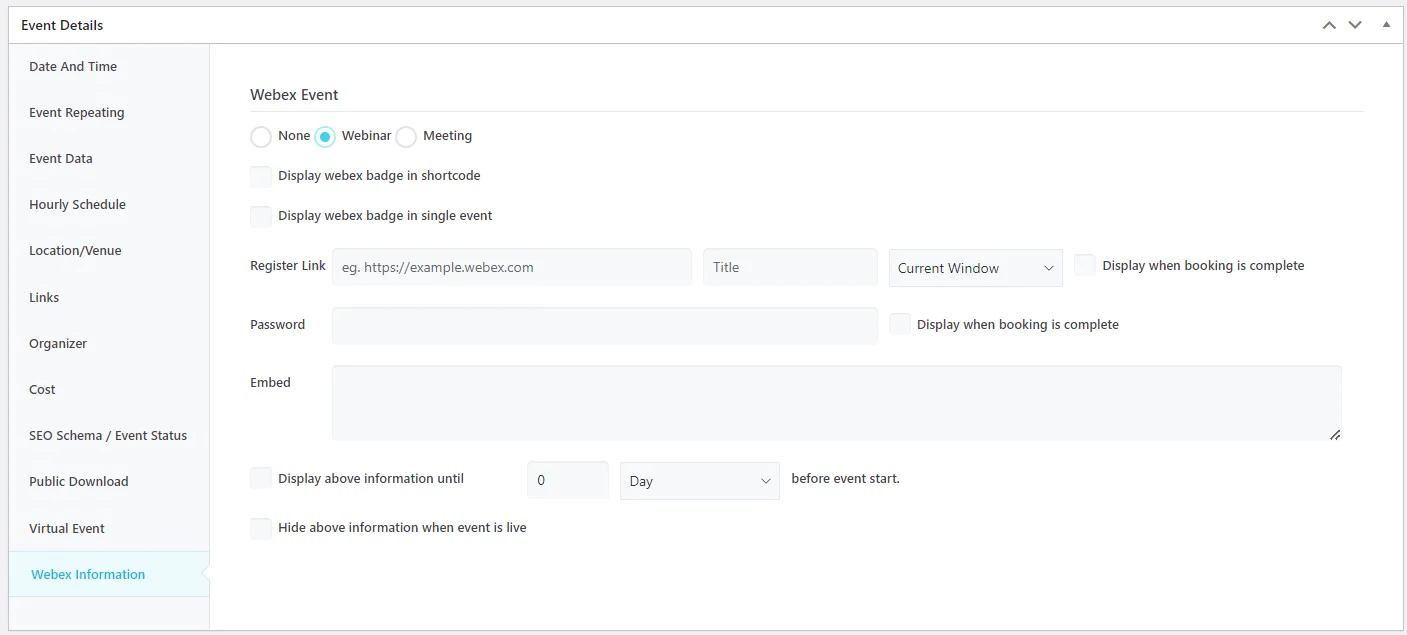Switch to Hourly Schedule tab

(77, 205)
